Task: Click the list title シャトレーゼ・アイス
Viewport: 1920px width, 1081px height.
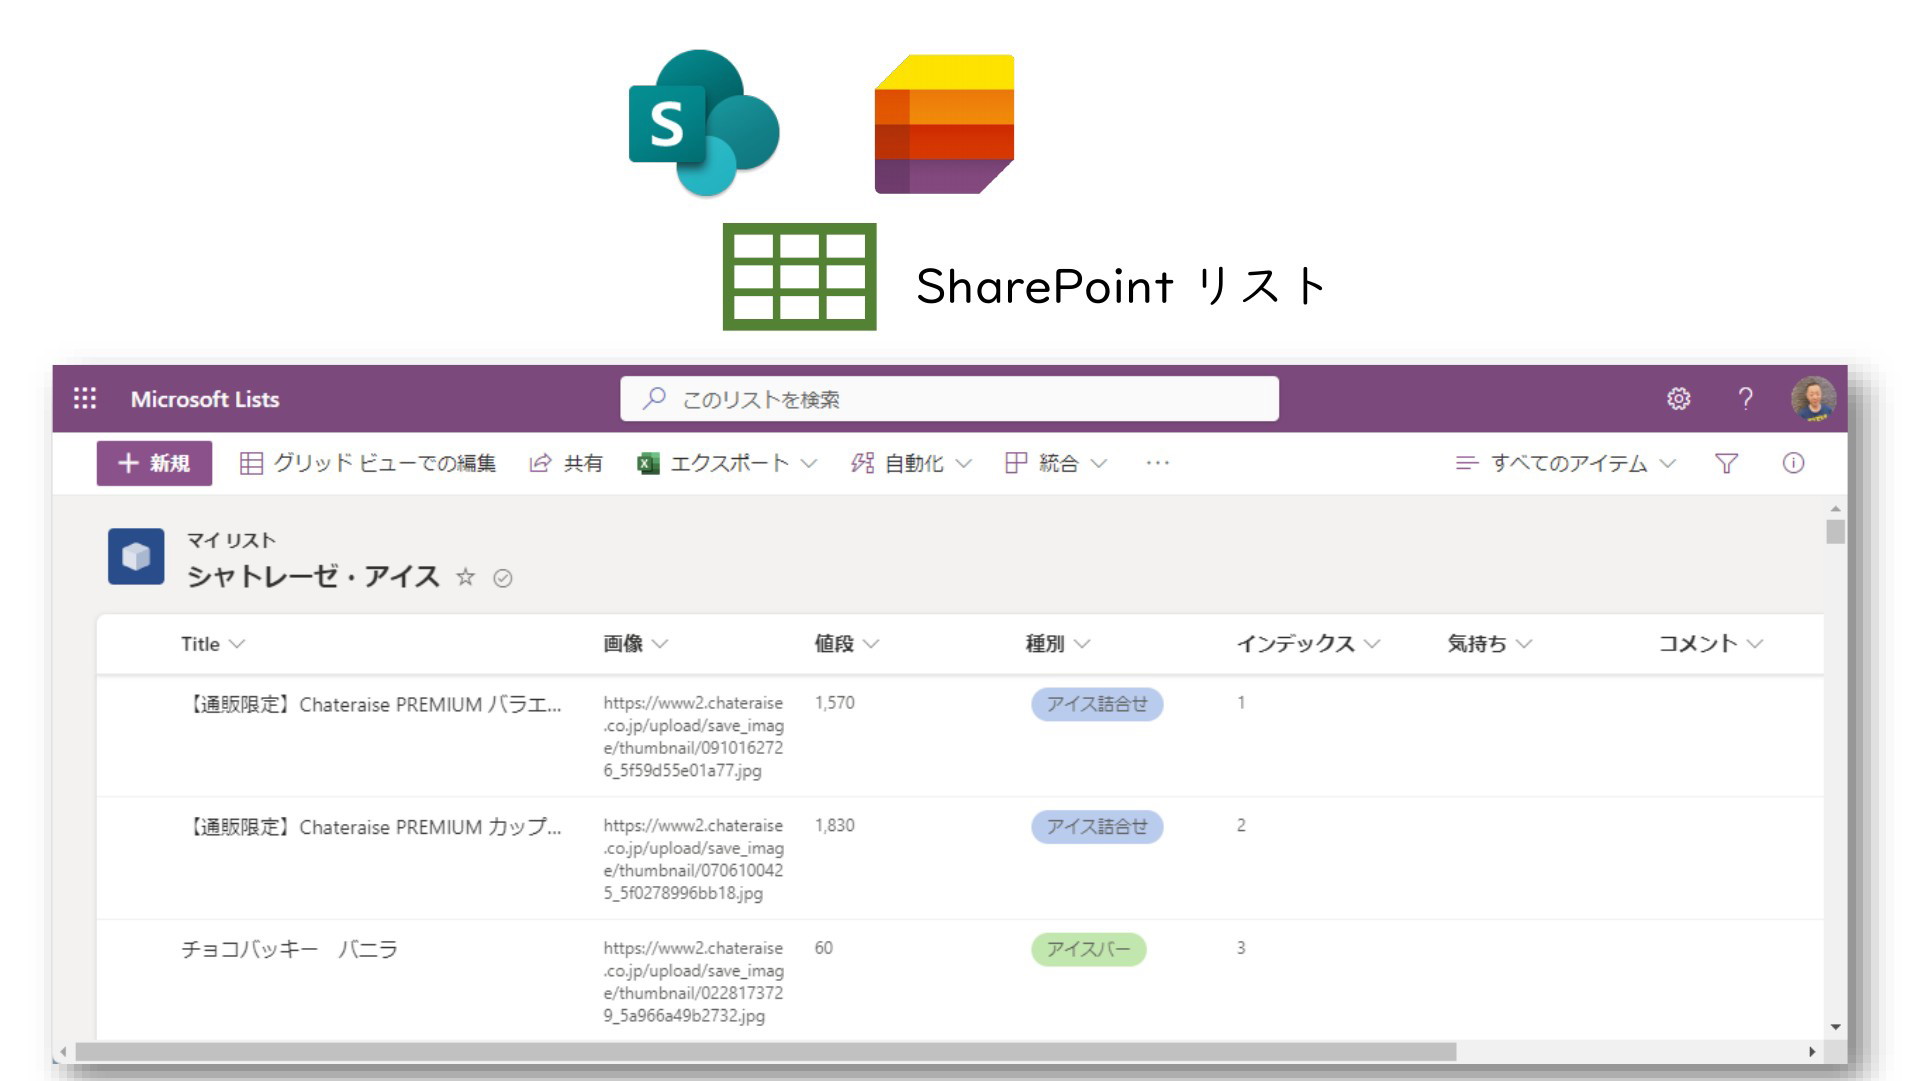Action: [313, 577]
